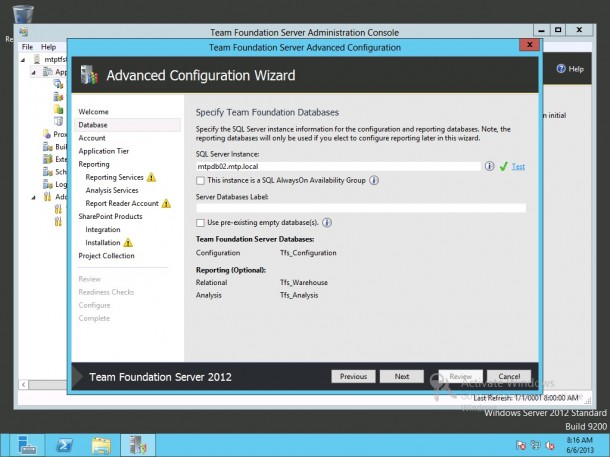This screenshot has width=610, height=457.
Task: Go to the Welcome wizard step
Action: click(93, 112)
